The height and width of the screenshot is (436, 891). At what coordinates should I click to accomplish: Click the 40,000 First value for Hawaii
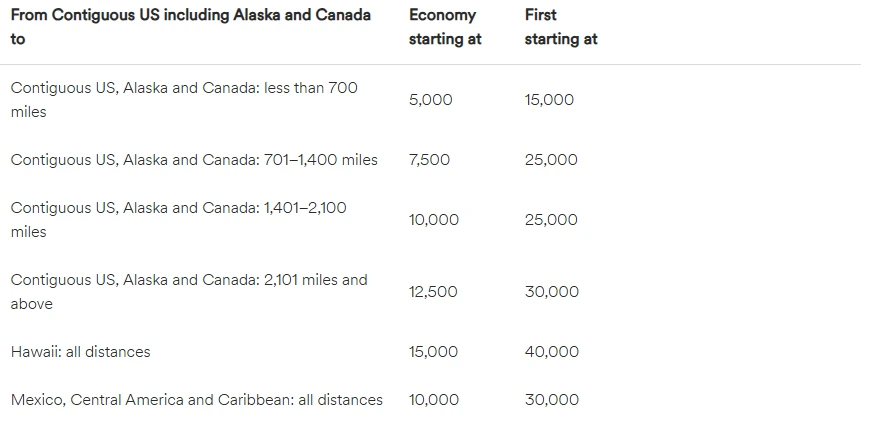click(552, 352)
